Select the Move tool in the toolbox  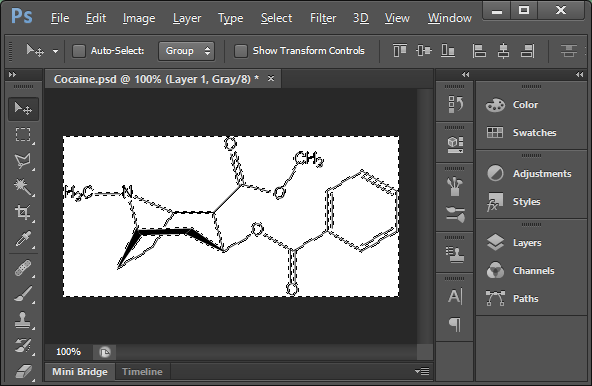[x=23, y=109]
